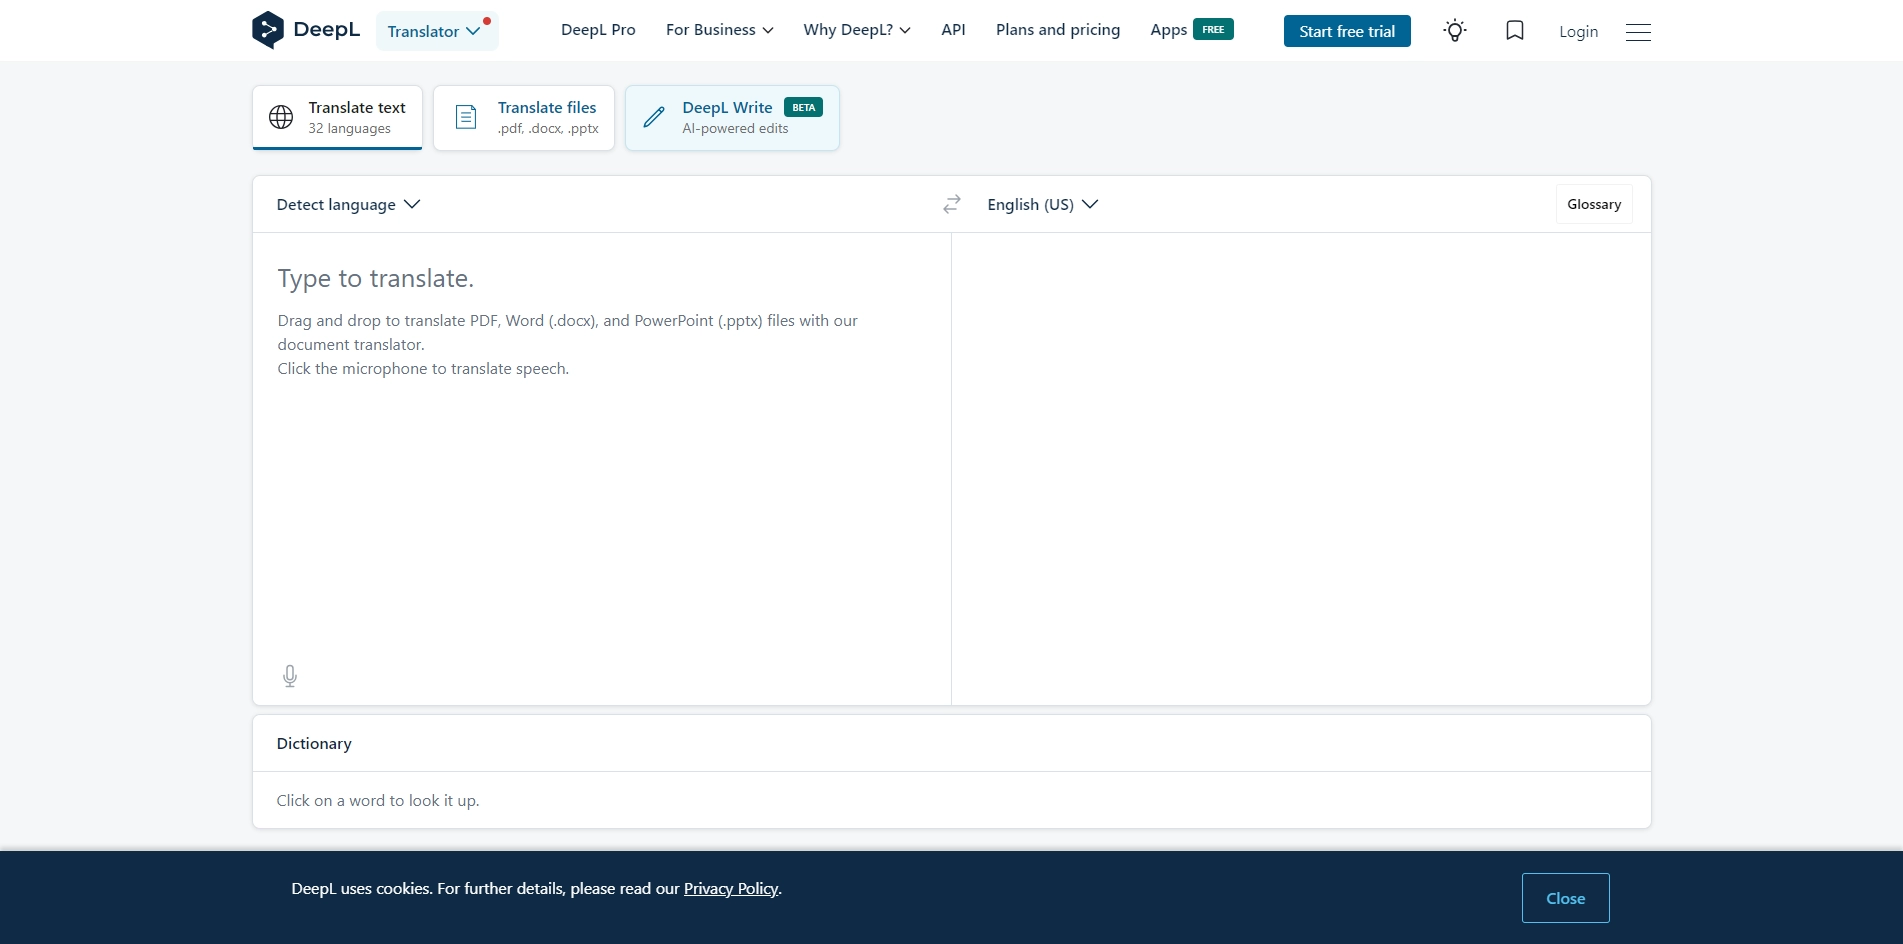Click the microphone to translate speech
Image resolution: width=1903 pixels, height=944 pixels.
pos(290,676)
